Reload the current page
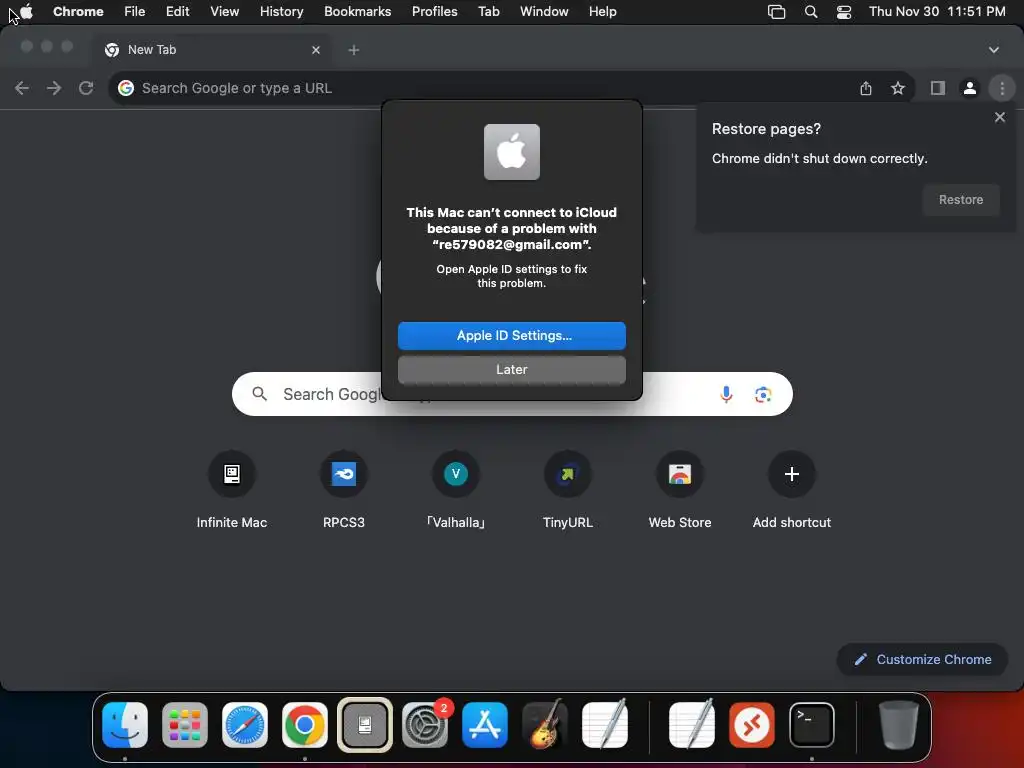This screenshot has width=1024, height=768. coord(86,88)
